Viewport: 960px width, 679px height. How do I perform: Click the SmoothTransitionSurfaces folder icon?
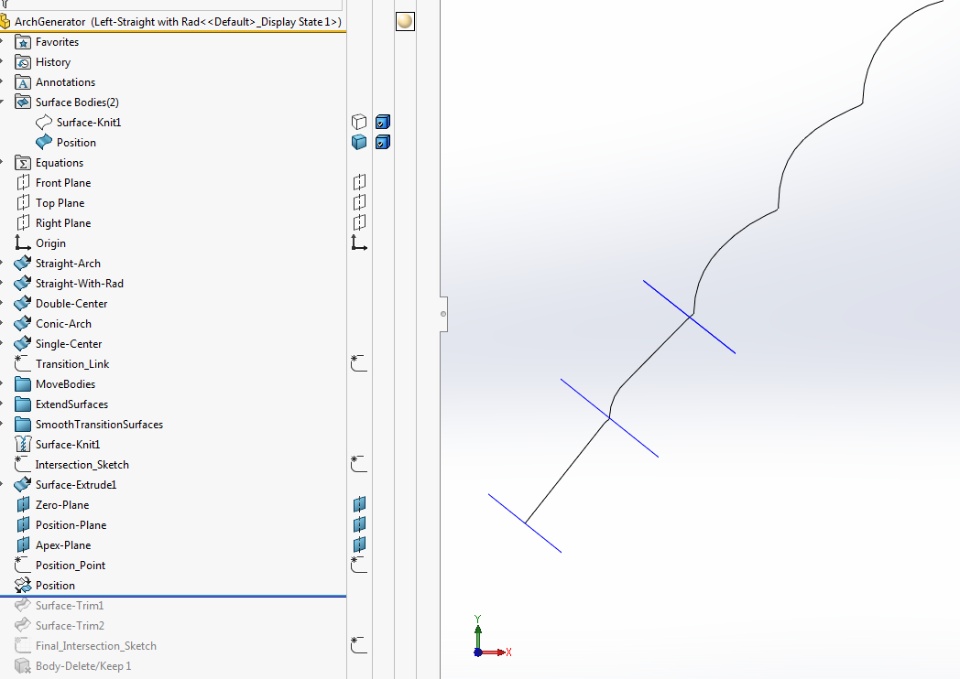(x=23, y=425)
